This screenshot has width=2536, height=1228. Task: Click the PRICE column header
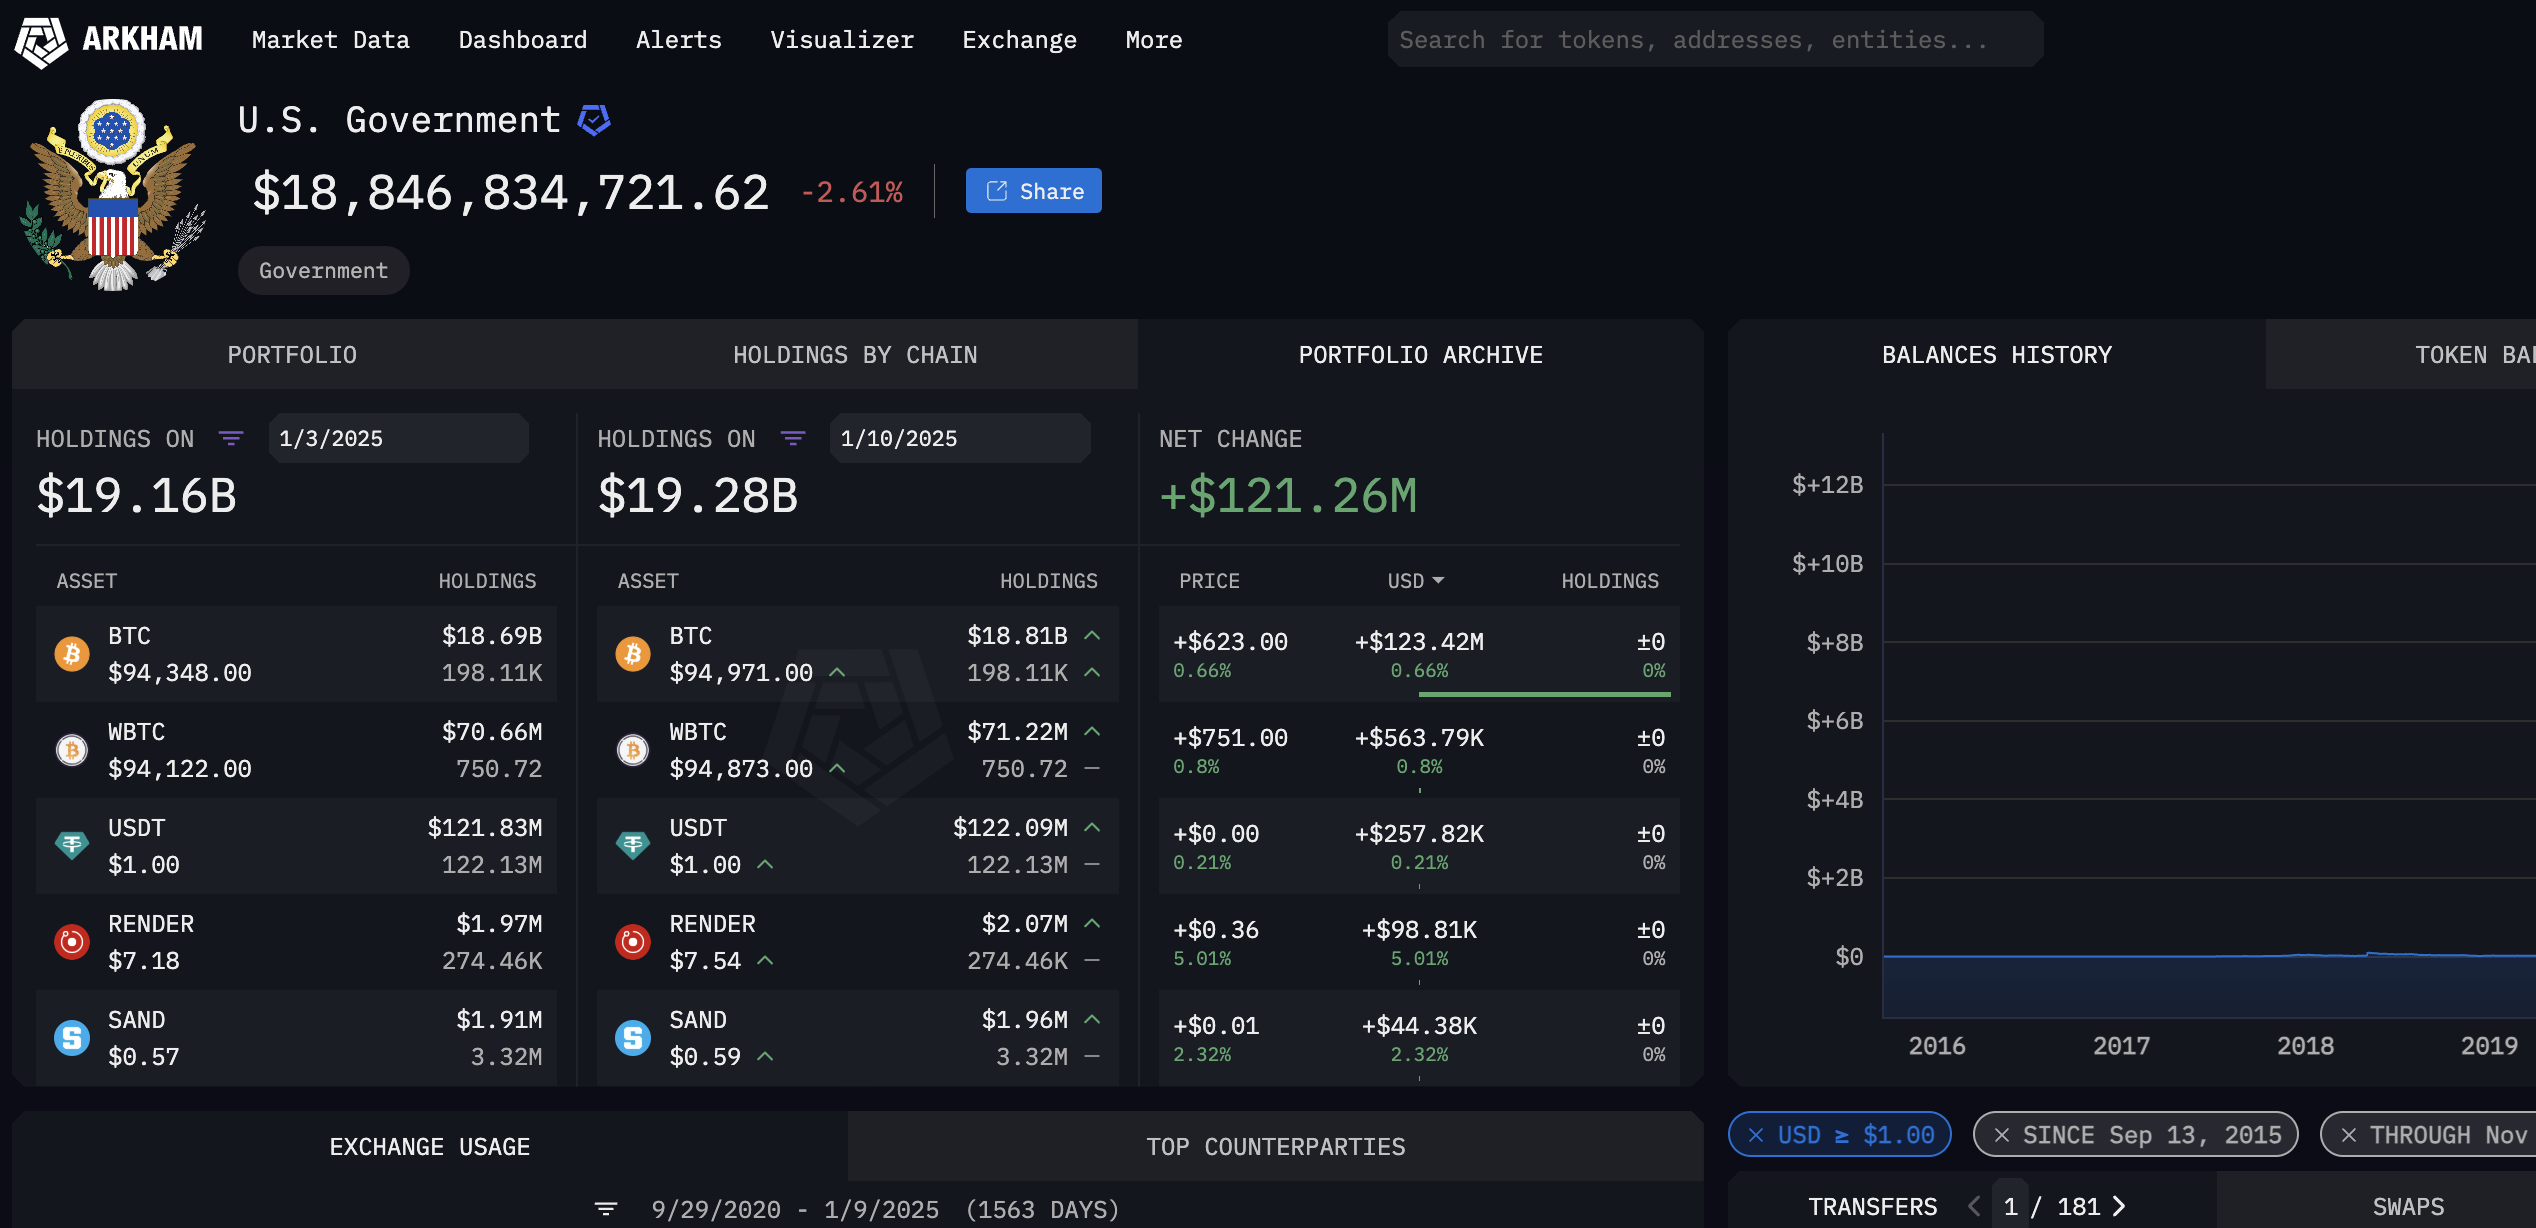click(x=1209, y=581)
